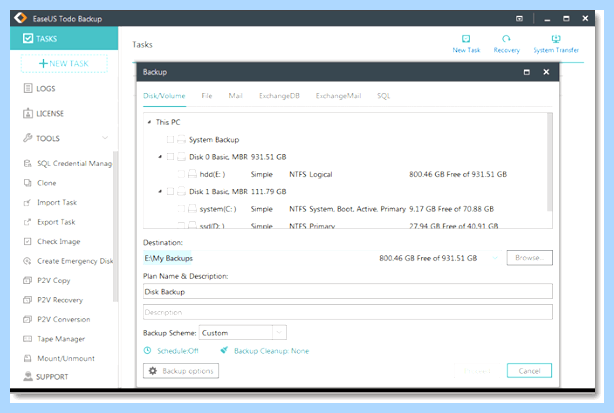The width and height of the screenshot is (614, 413).
Task: Click the EaseUS logo in title bar
Action: coord(20,18)
